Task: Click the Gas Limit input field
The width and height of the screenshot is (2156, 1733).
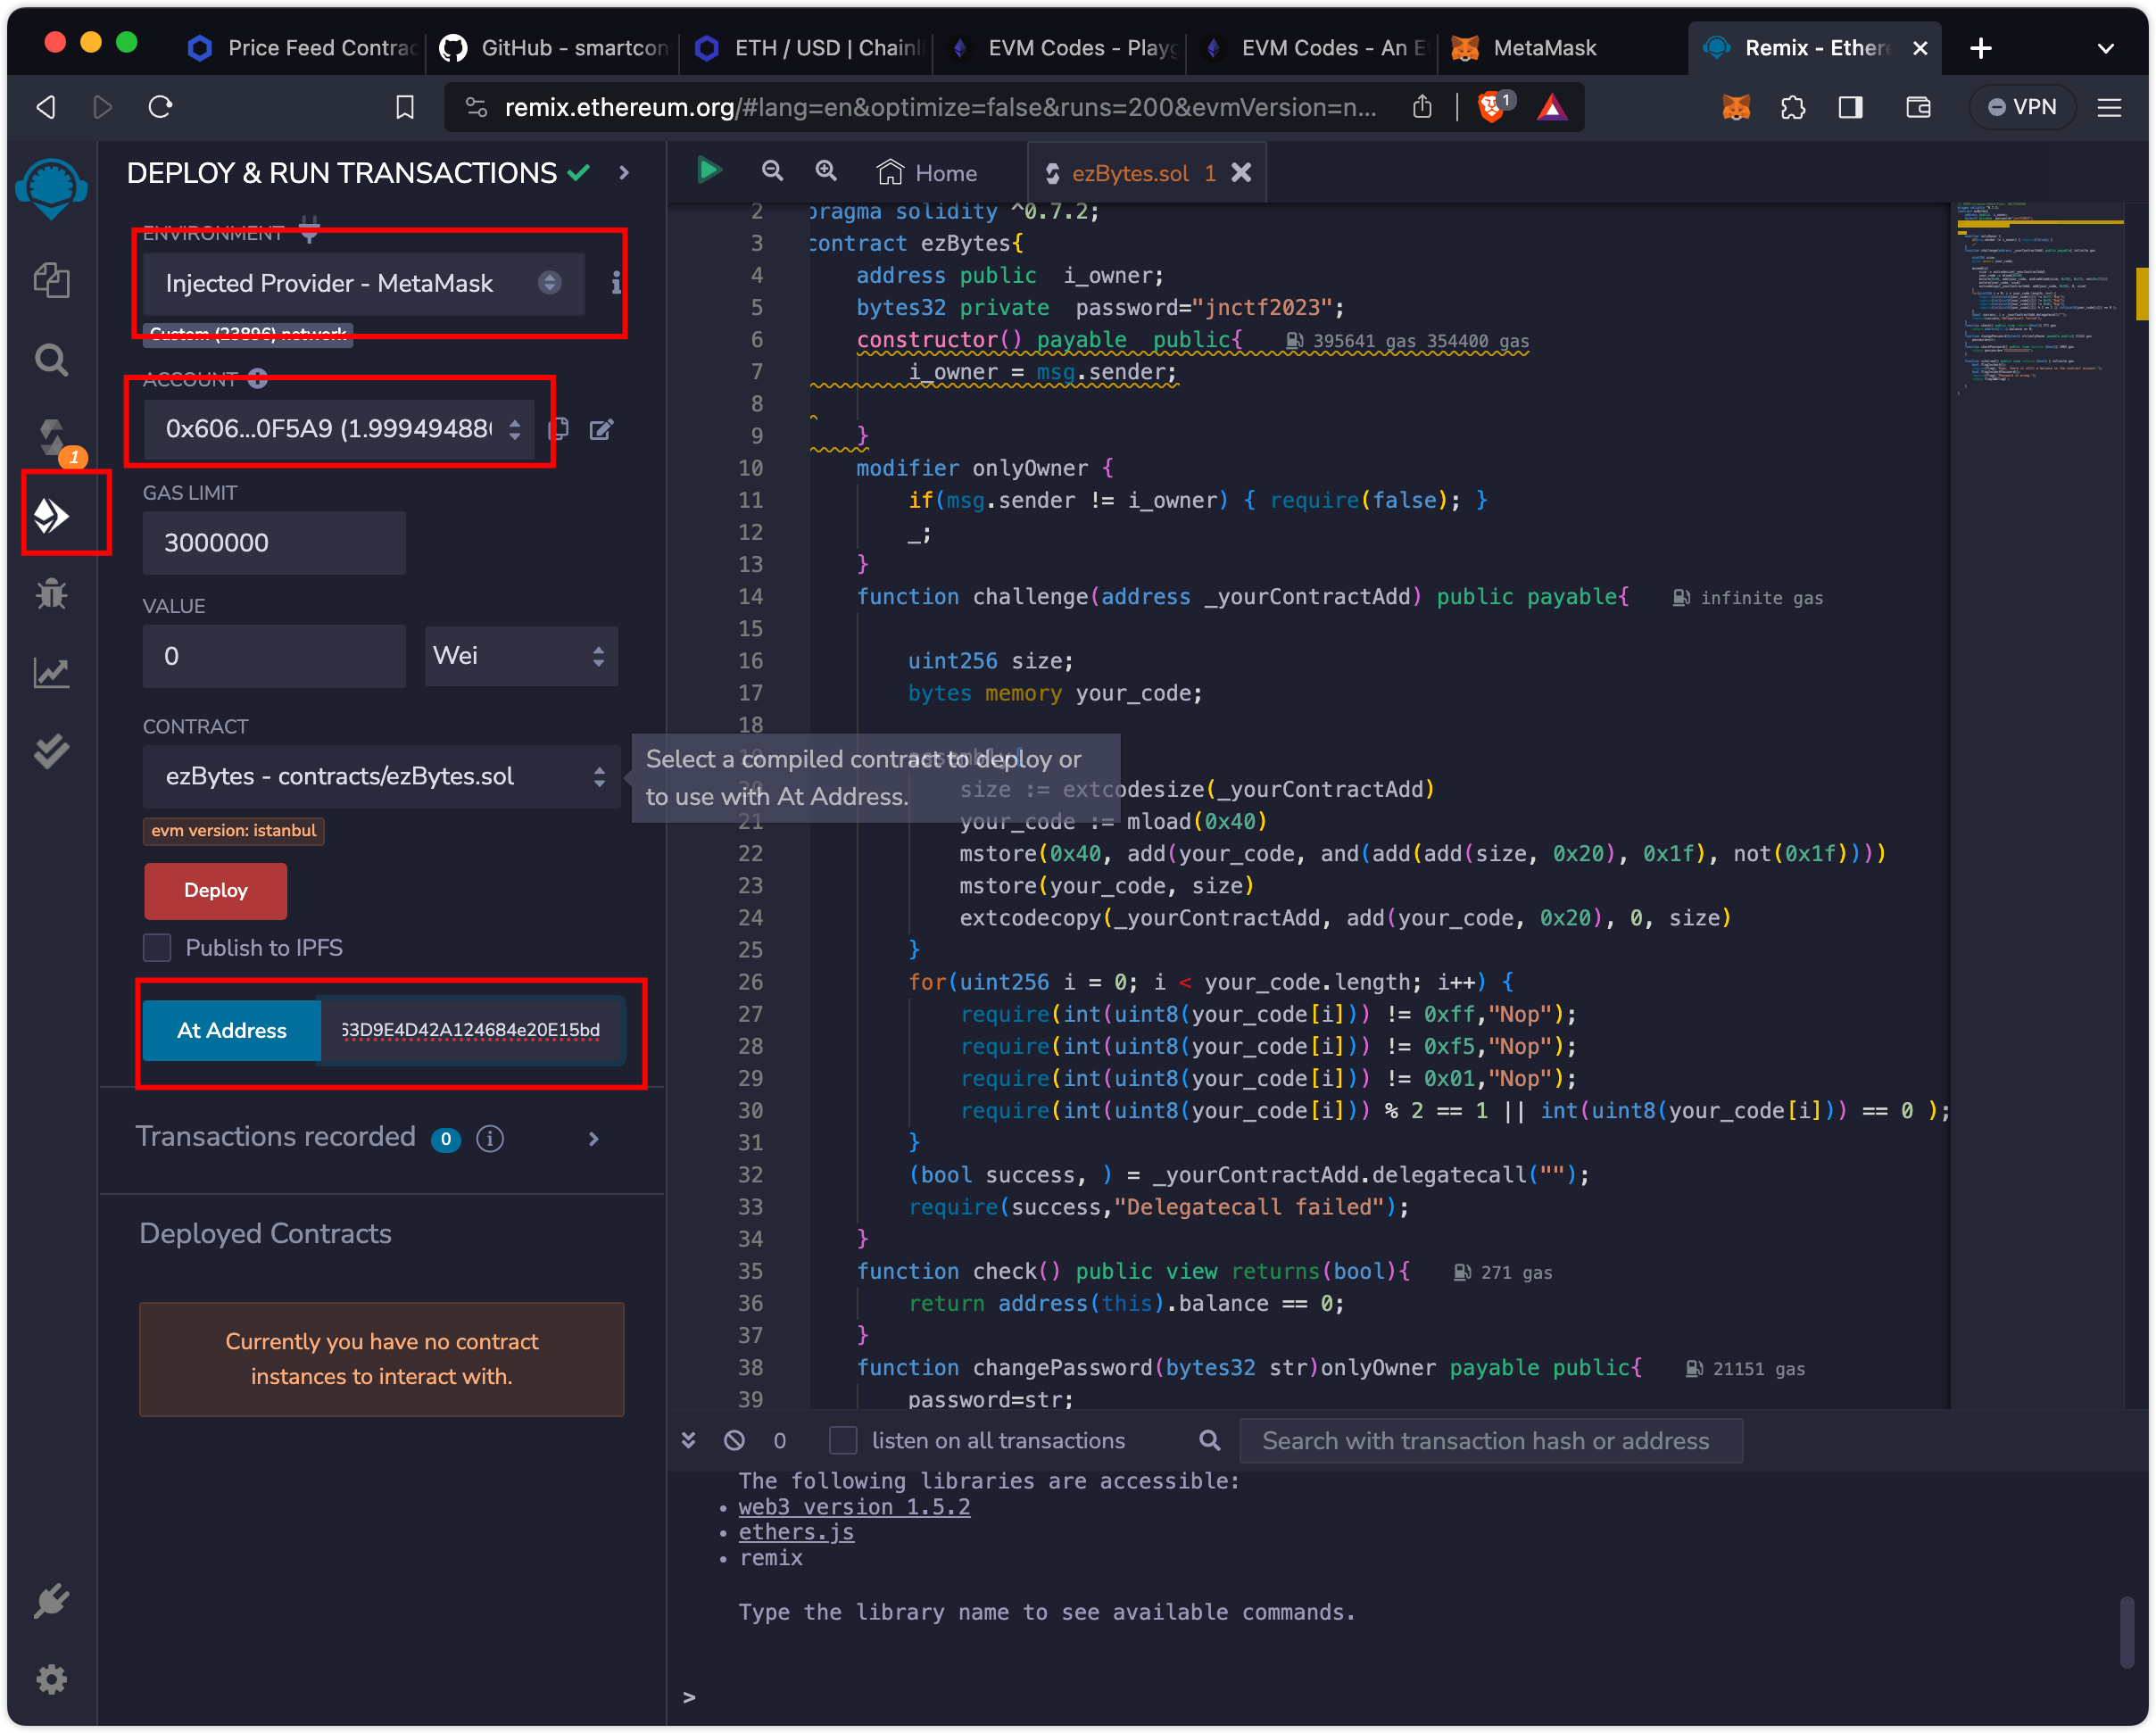Action: click(273, 543)
